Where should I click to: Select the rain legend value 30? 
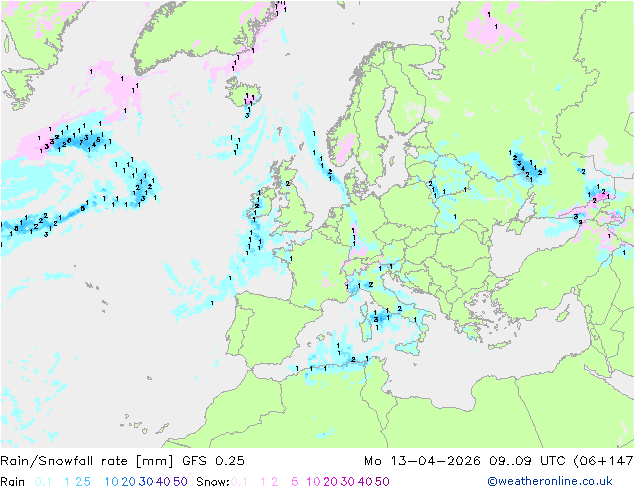coord(146,482)
